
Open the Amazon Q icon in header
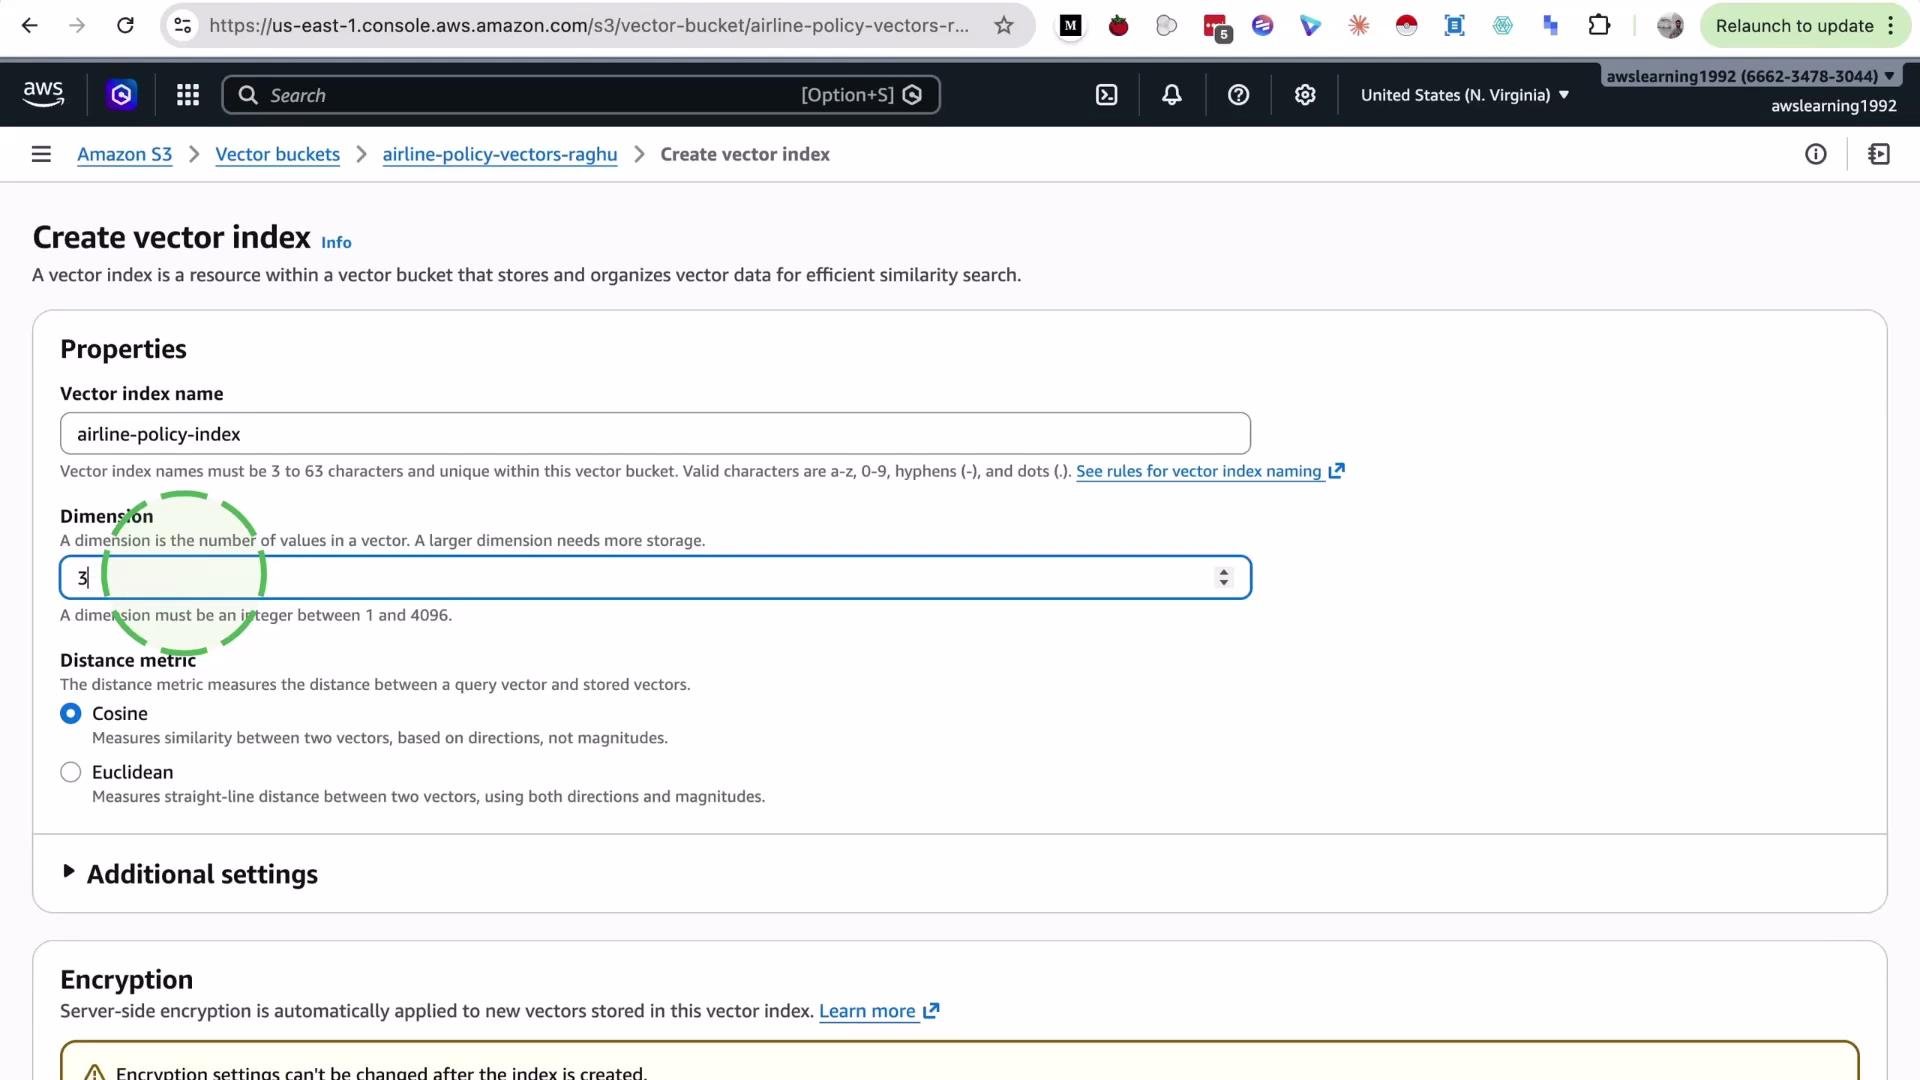[121, 95]
